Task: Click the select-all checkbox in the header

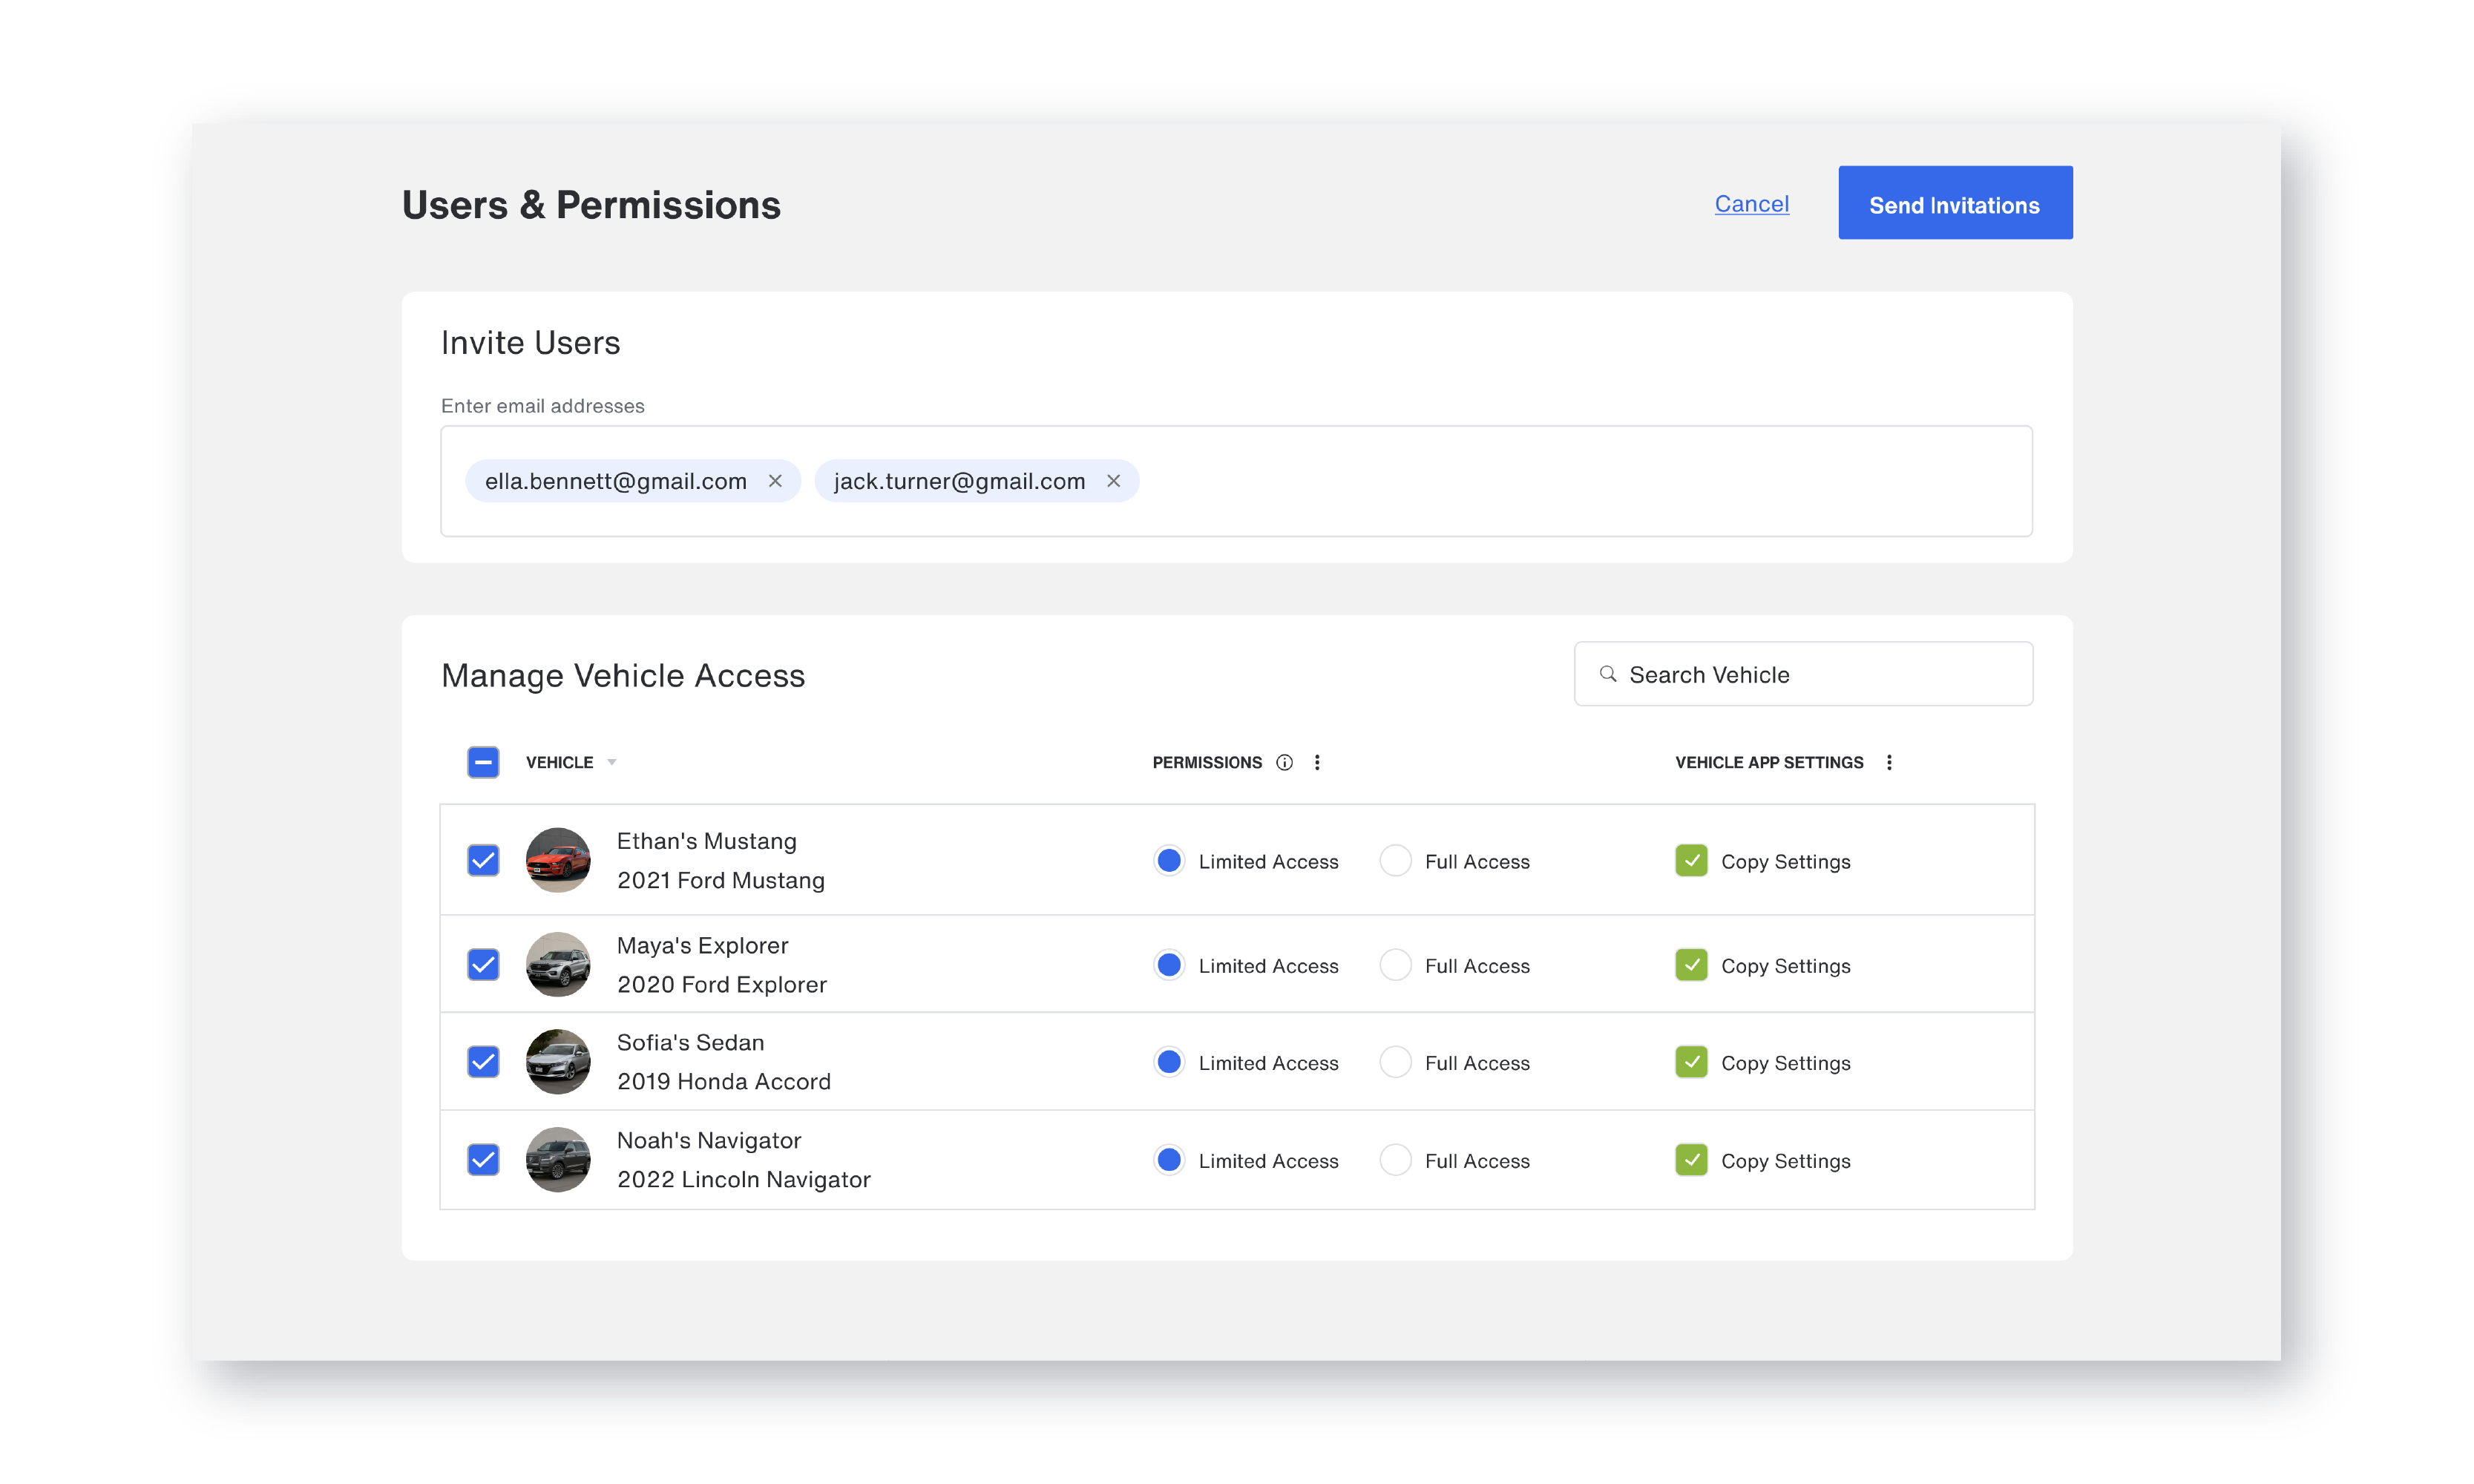Action: pos(483,761)
